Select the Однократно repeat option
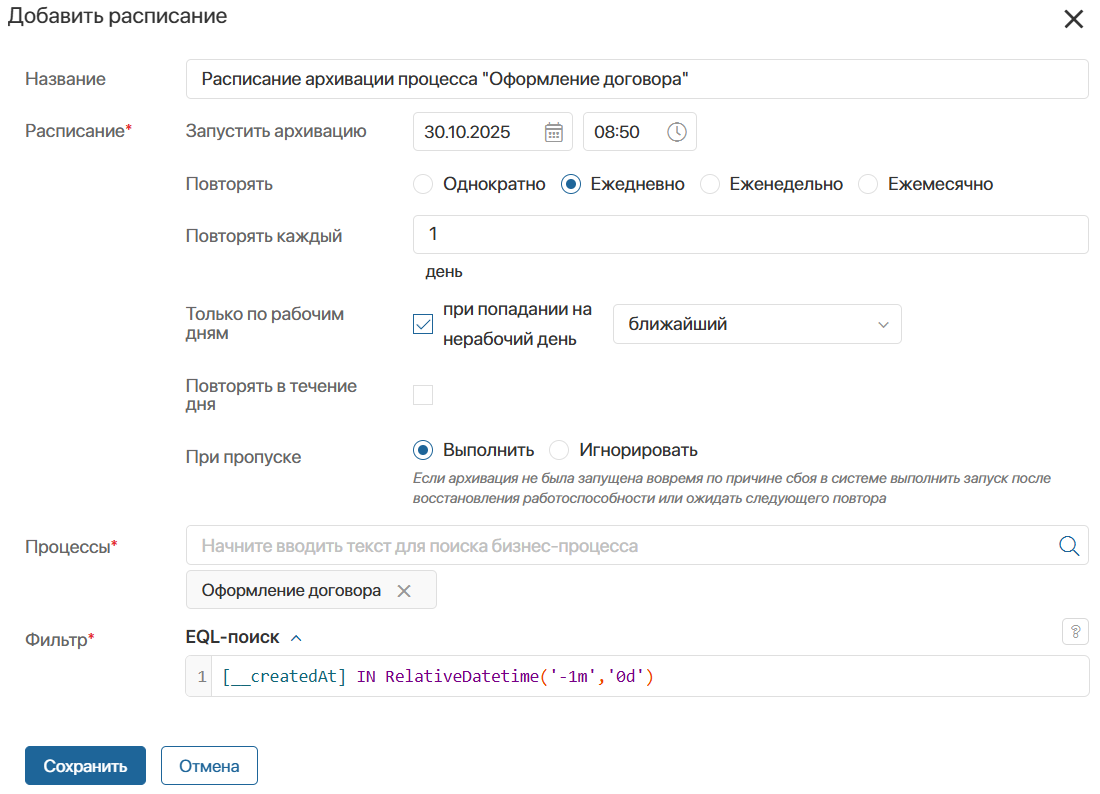This screenshot has height=794, width=1100. coord(423,185)
